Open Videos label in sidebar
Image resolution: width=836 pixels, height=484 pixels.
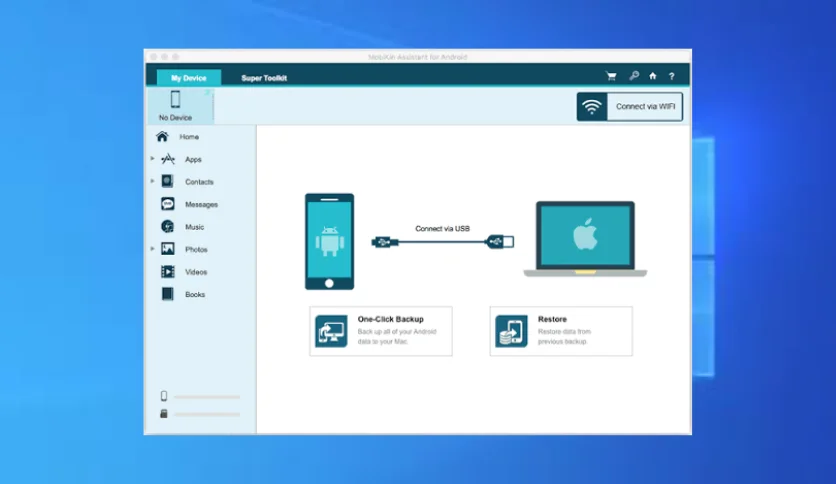coord(196,272)
